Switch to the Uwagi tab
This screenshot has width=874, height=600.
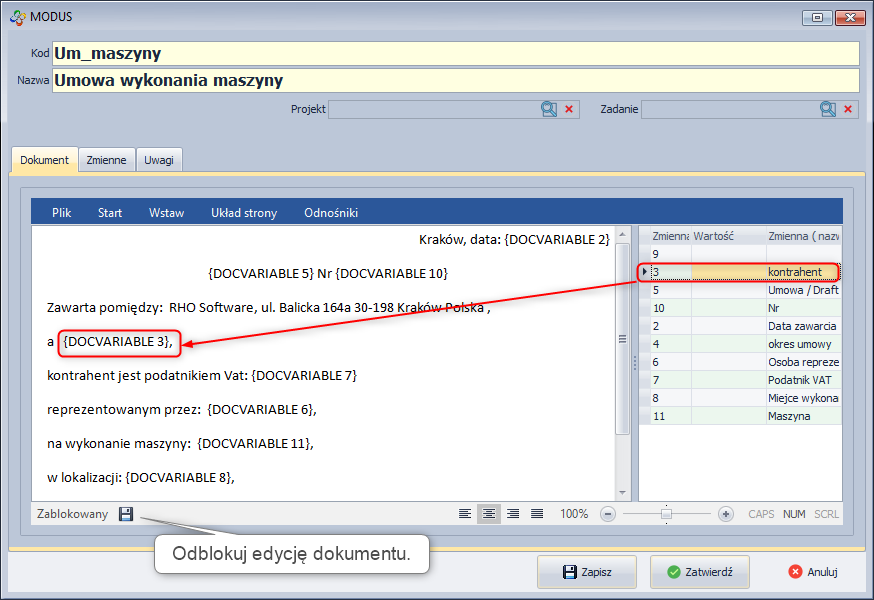(159, 160)
